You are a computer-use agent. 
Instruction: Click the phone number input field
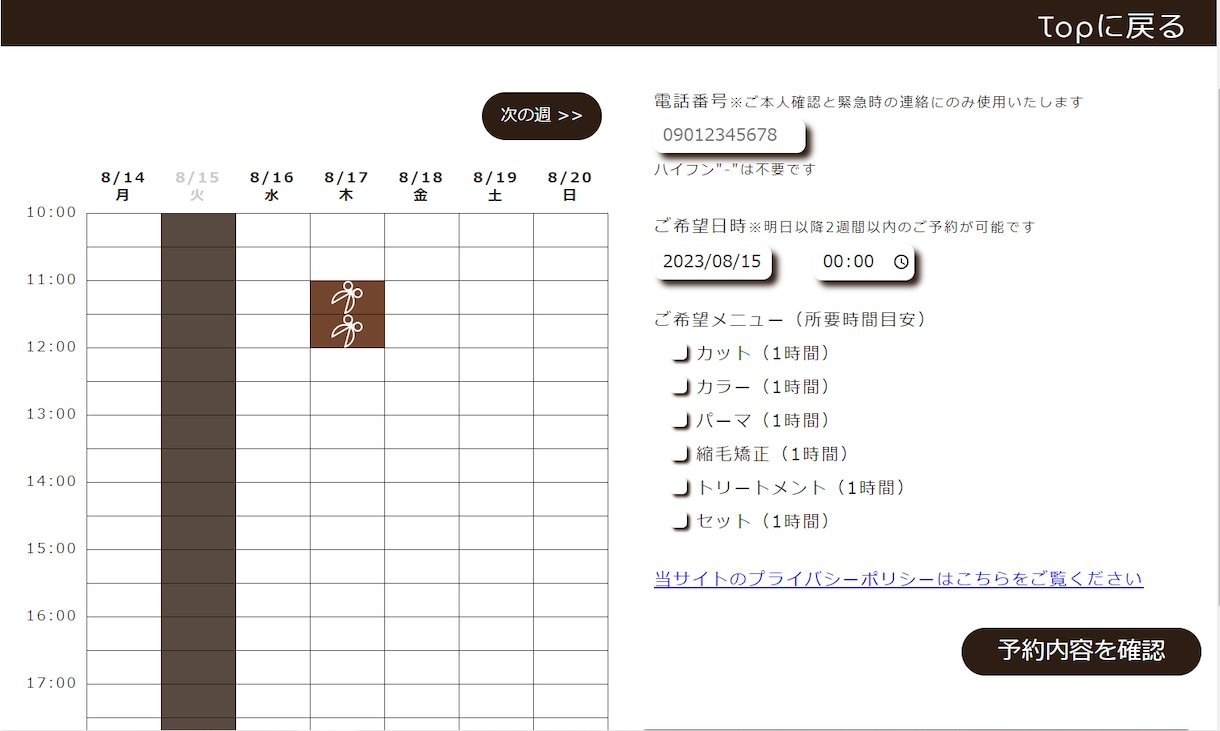(729, 135)
